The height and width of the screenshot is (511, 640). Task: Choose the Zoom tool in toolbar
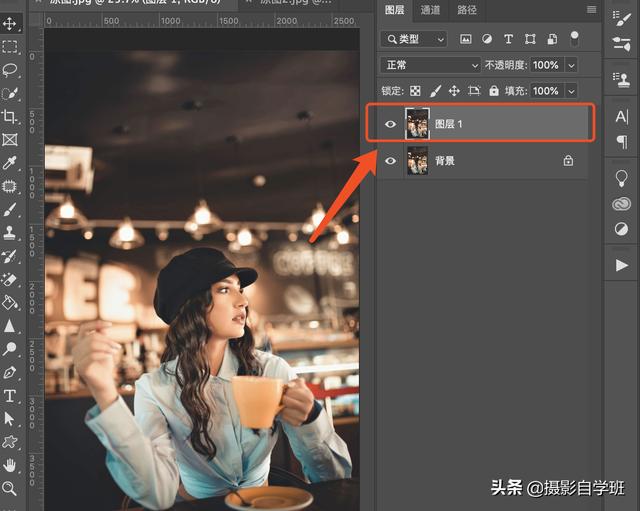click(9, 488)
